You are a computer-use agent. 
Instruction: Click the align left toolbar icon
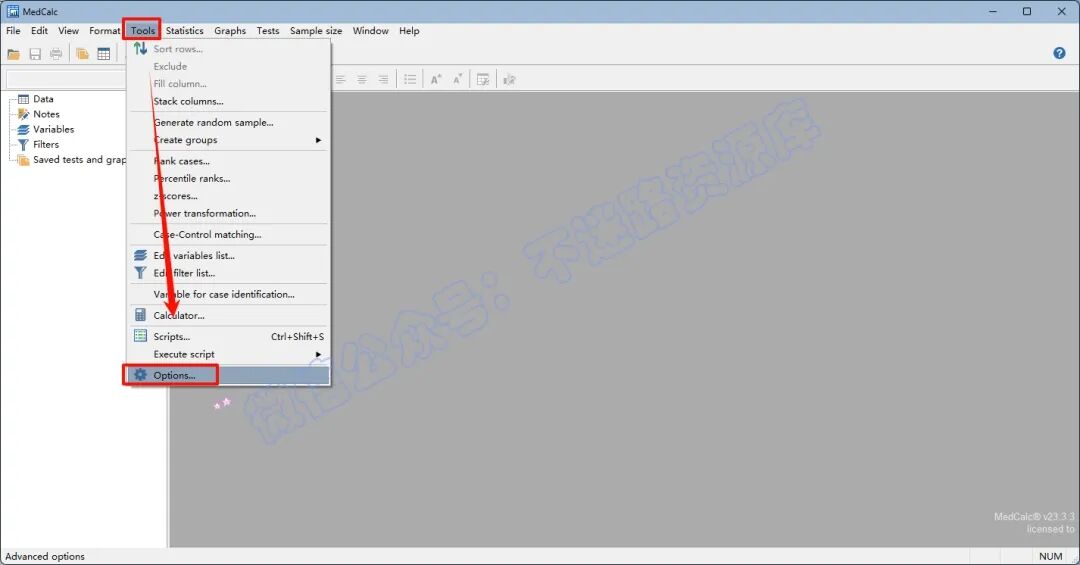(340, 79)
